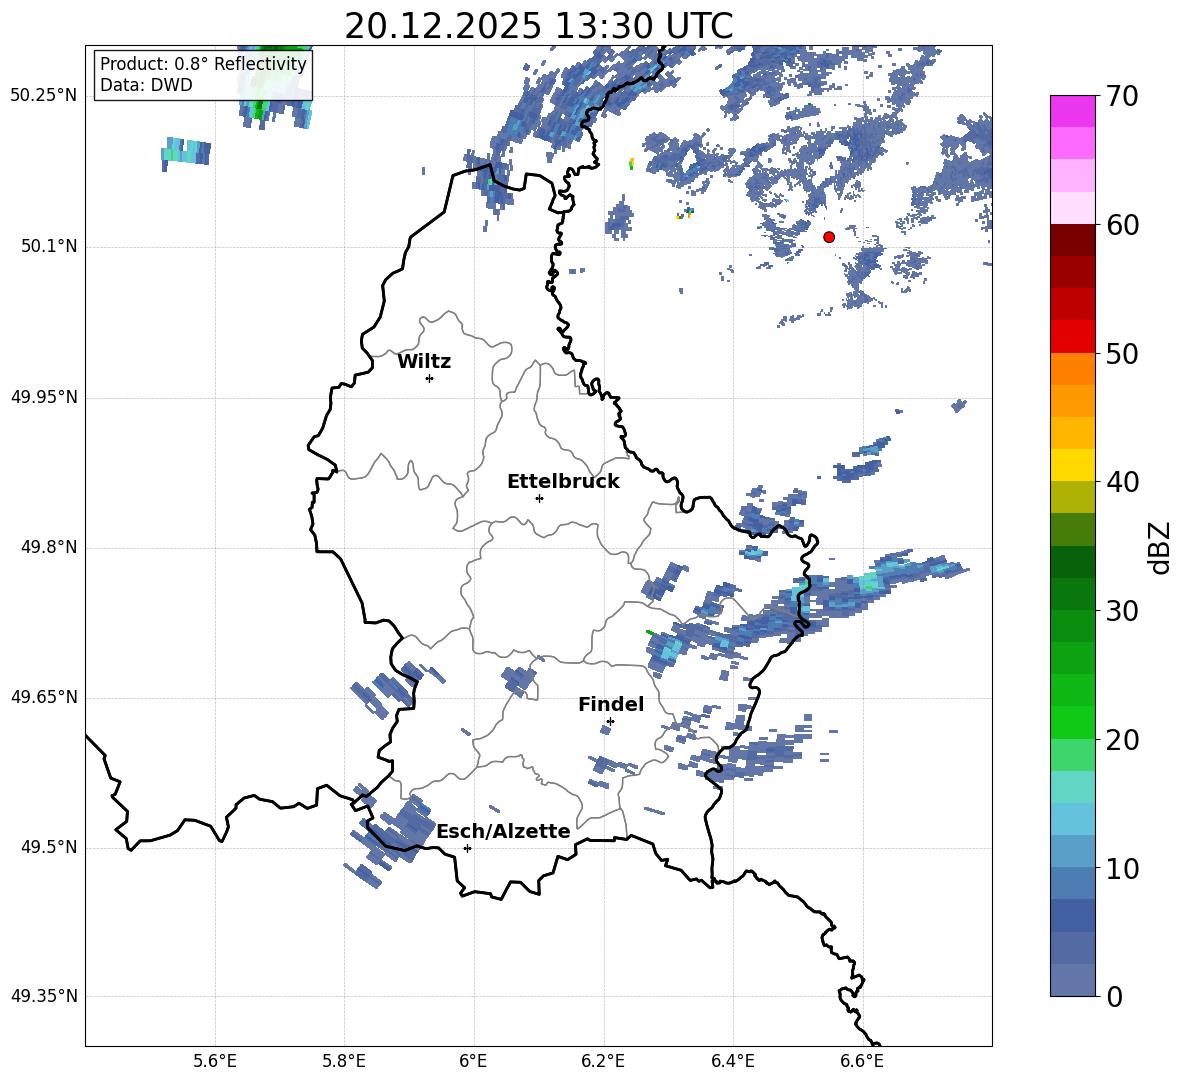Click the Wiltz cross marker
This screenshot has height=1081, width=1184.
(x=429, y=378)
